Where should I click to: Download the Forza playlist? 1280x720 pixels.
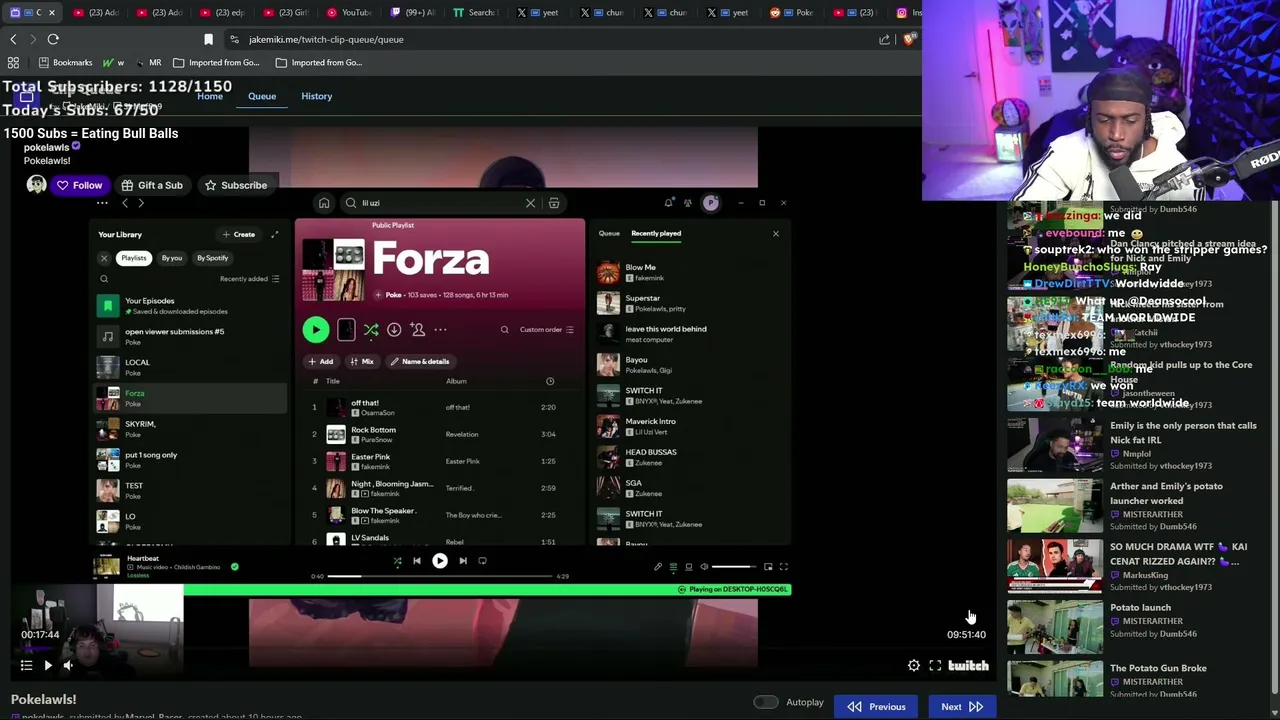tap(394, 329)
